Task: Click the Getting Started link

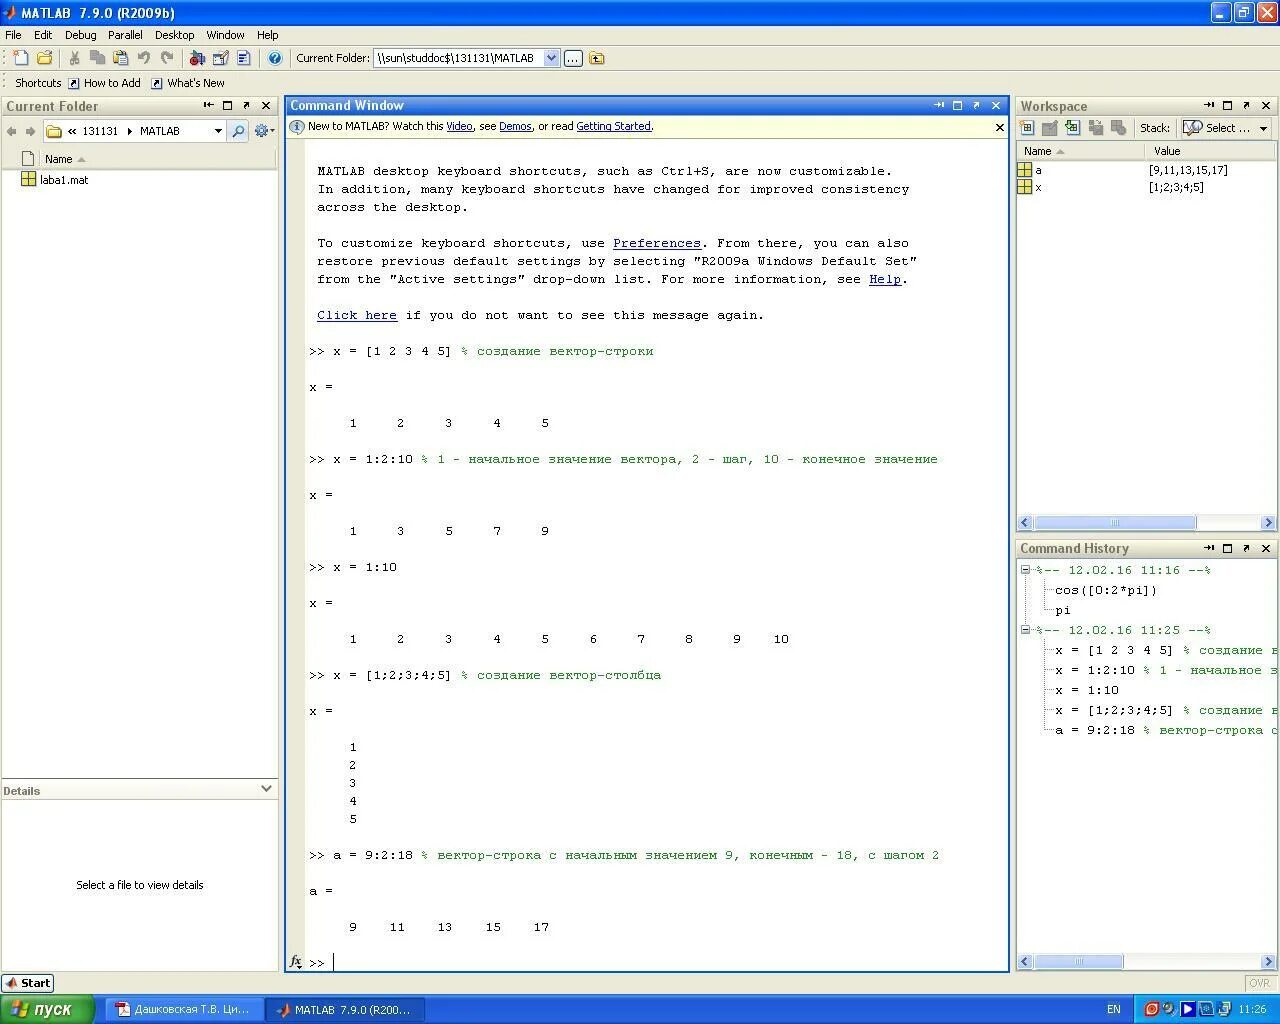Action: (613, 126)
